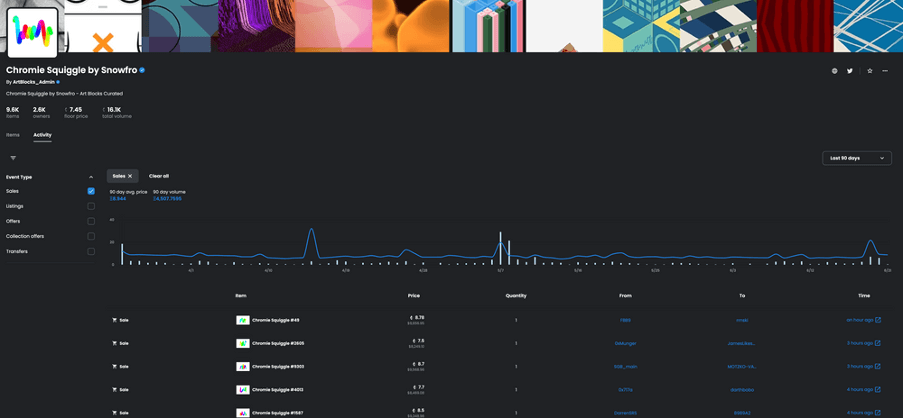Remove the Sales filter chip using X
The image size is (904, 418).
tap(130, 176)
